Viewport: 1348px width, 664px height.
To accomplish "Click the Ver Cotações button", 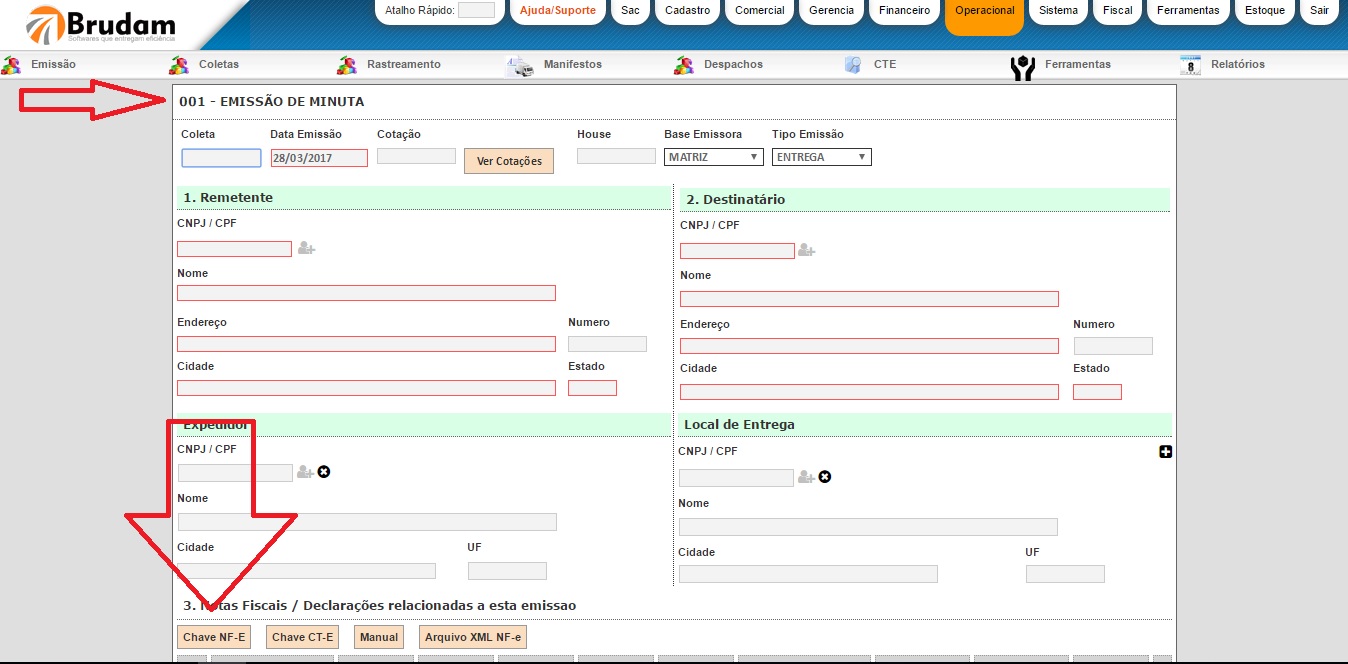I will (509, 161).
